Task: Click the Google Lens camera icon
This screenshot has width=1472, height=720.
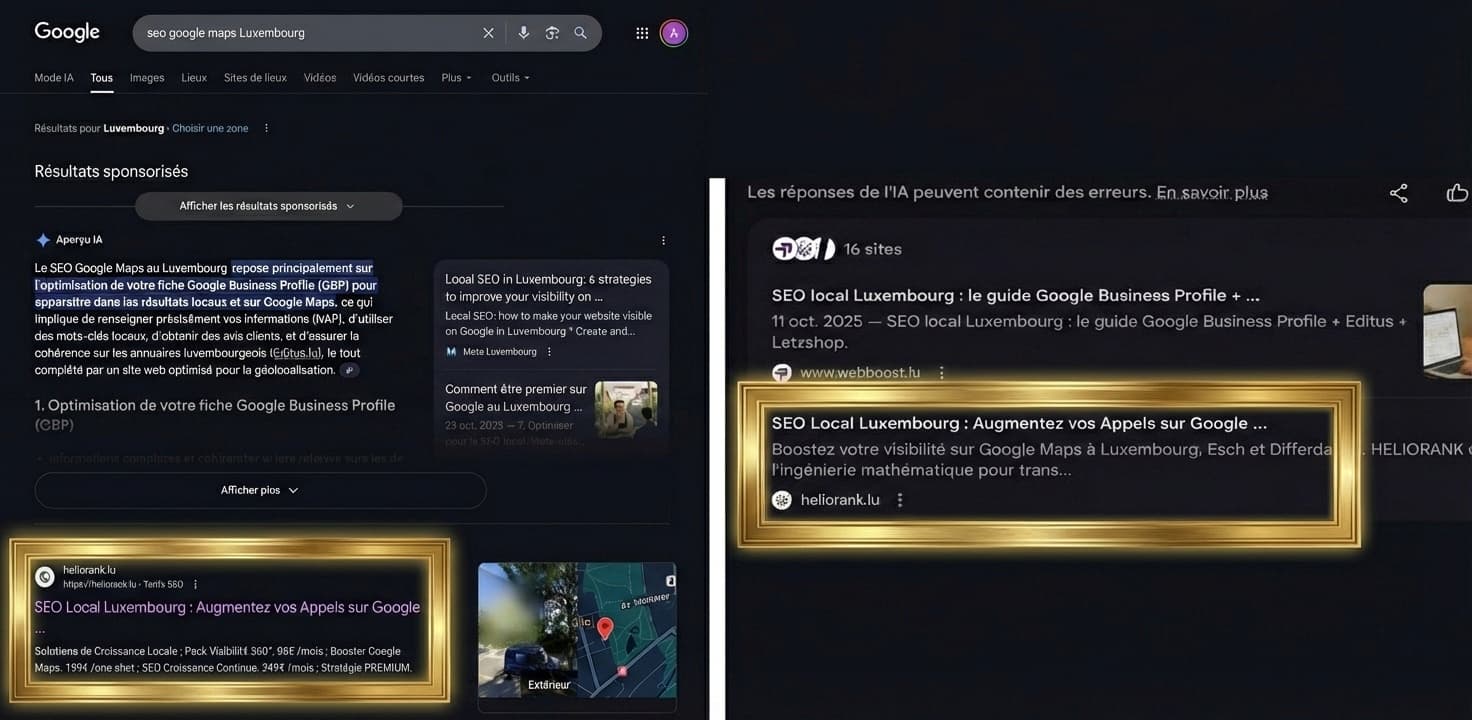Action: click(x=552, y=32)
